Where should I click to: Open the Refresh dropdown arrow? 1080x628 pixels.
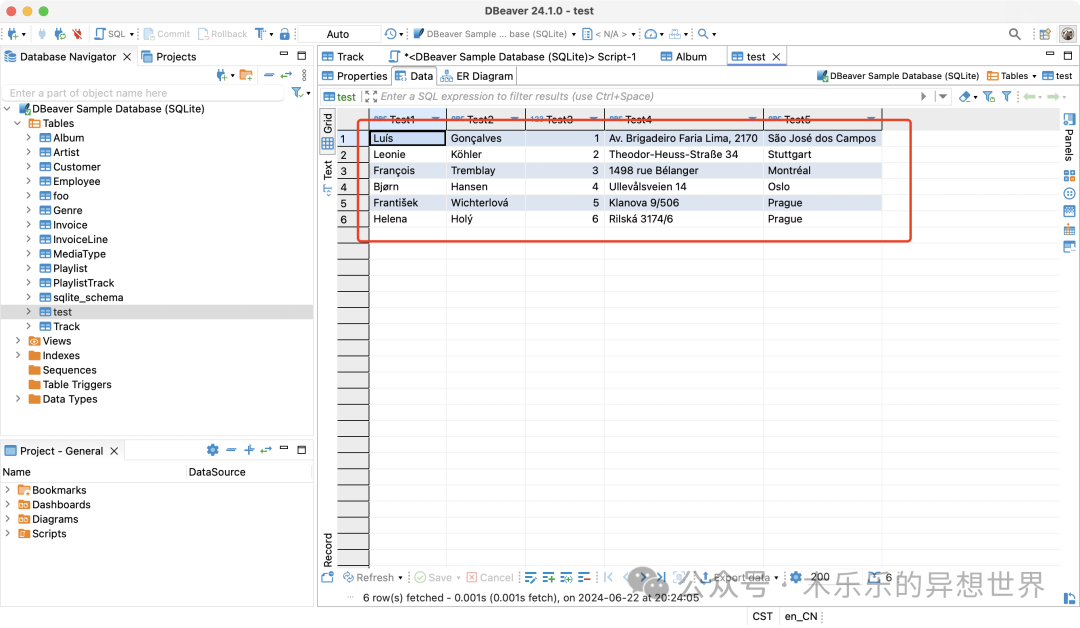(400, 578)
